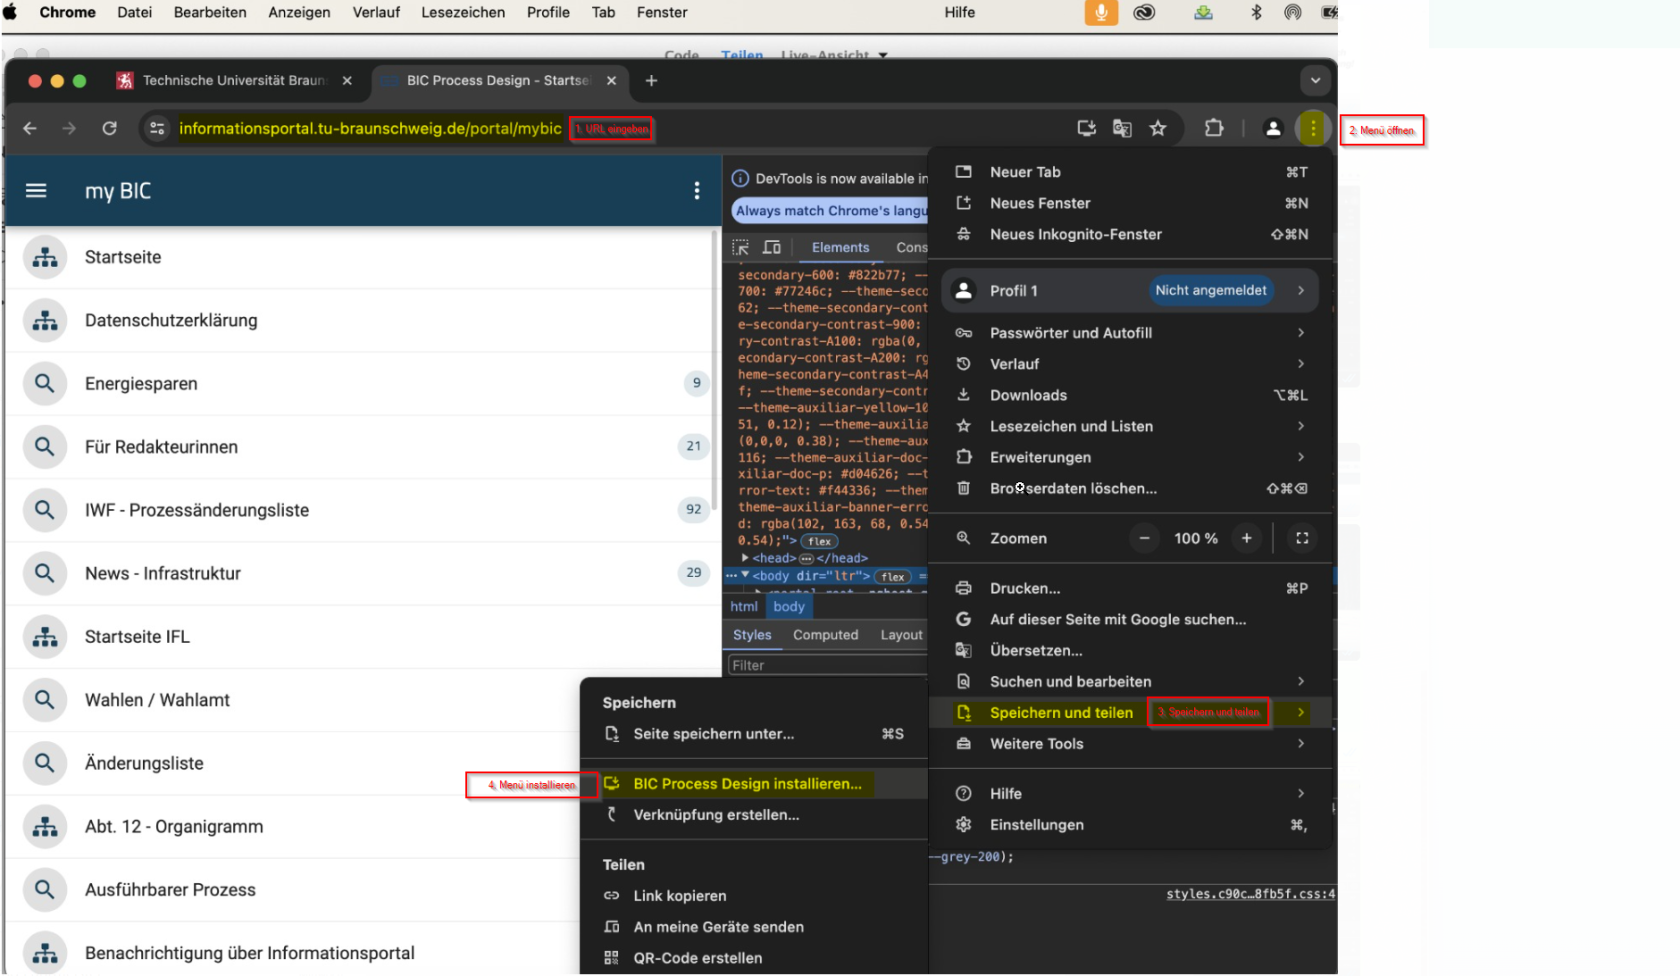The image size is (1680, 976).
Task: Switch to DevTools Computed tab
Action: pos(825,635)
